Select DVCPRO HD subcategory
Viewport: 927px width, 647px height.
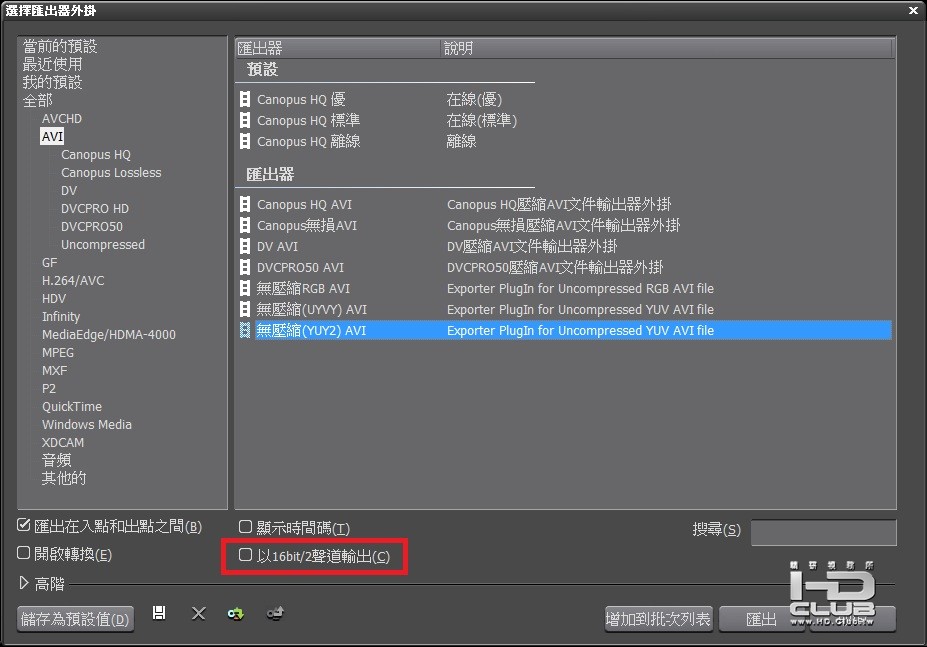tap(95, 209)
